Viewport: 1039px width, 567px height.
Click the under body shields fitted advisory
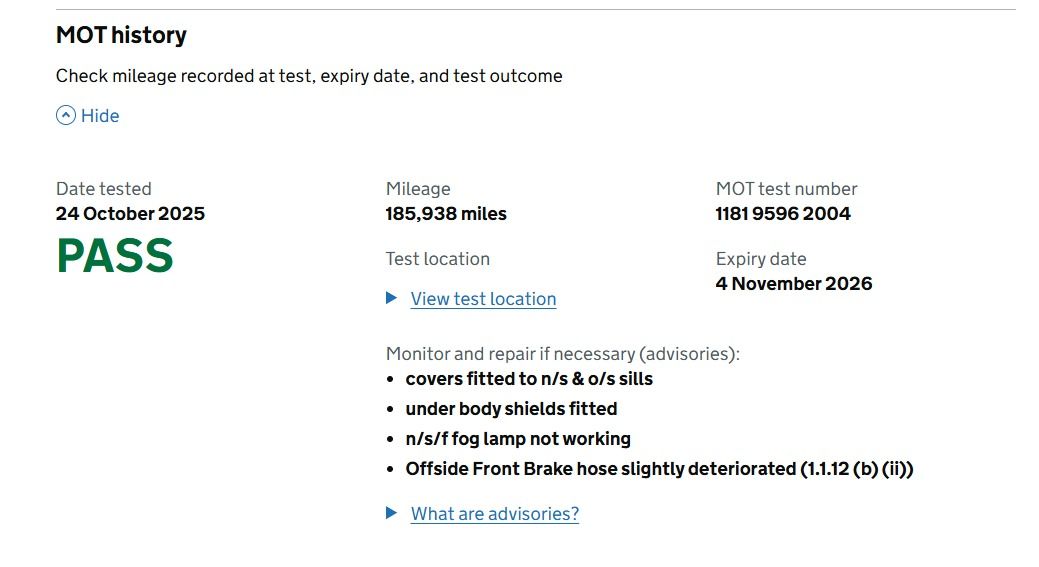[x=511, y=409]
